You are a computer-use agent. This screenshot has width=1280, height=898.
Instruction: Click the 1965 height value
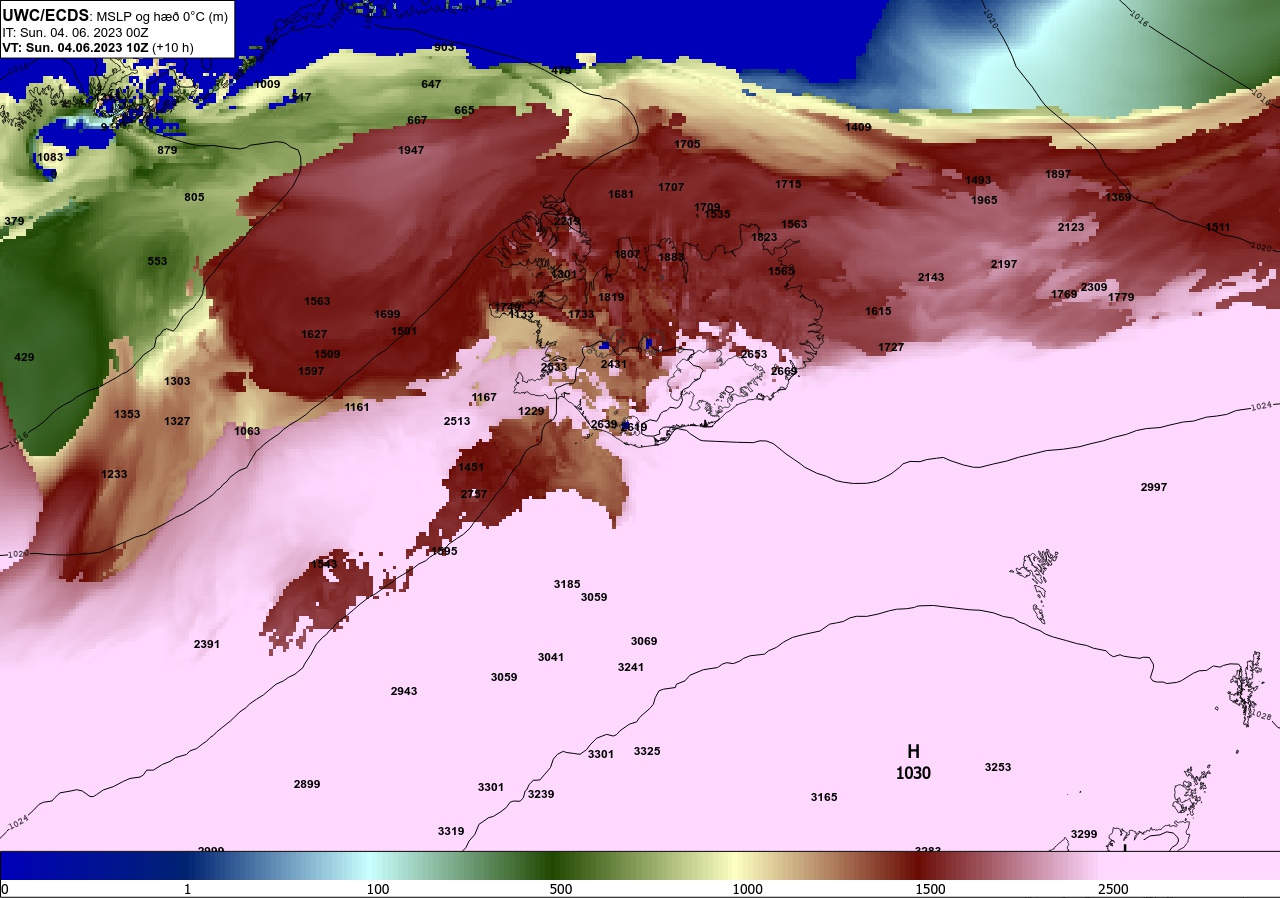pyautogui.click(x=984, y=200)
